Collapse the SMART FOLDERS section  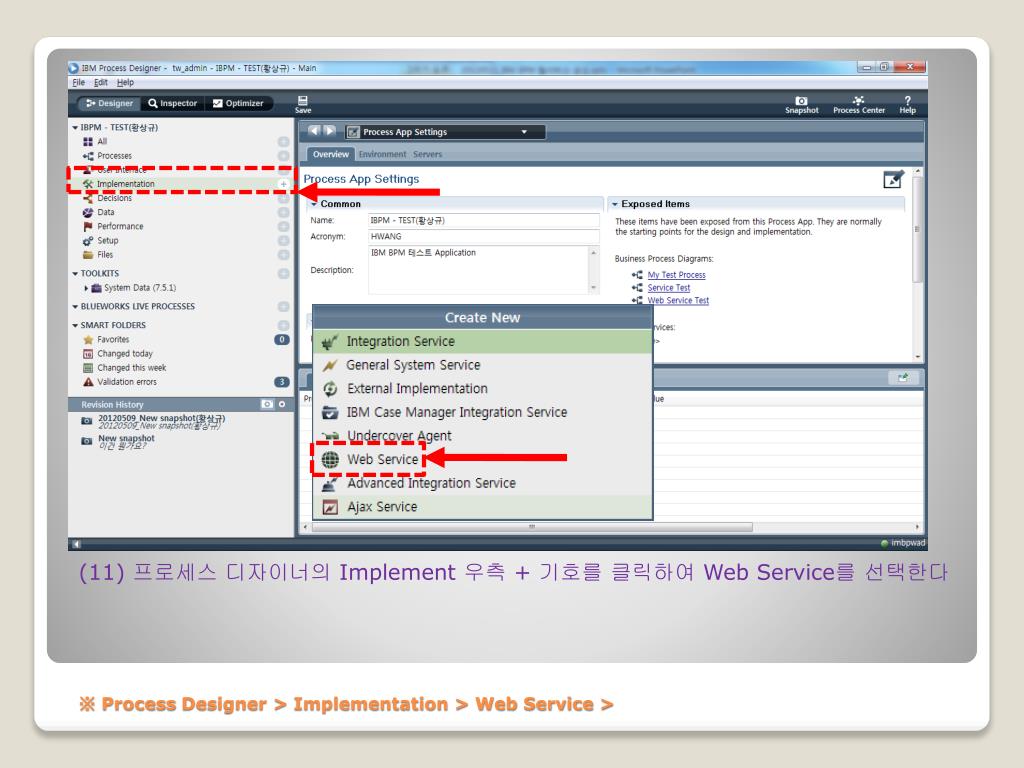point(75,325)
